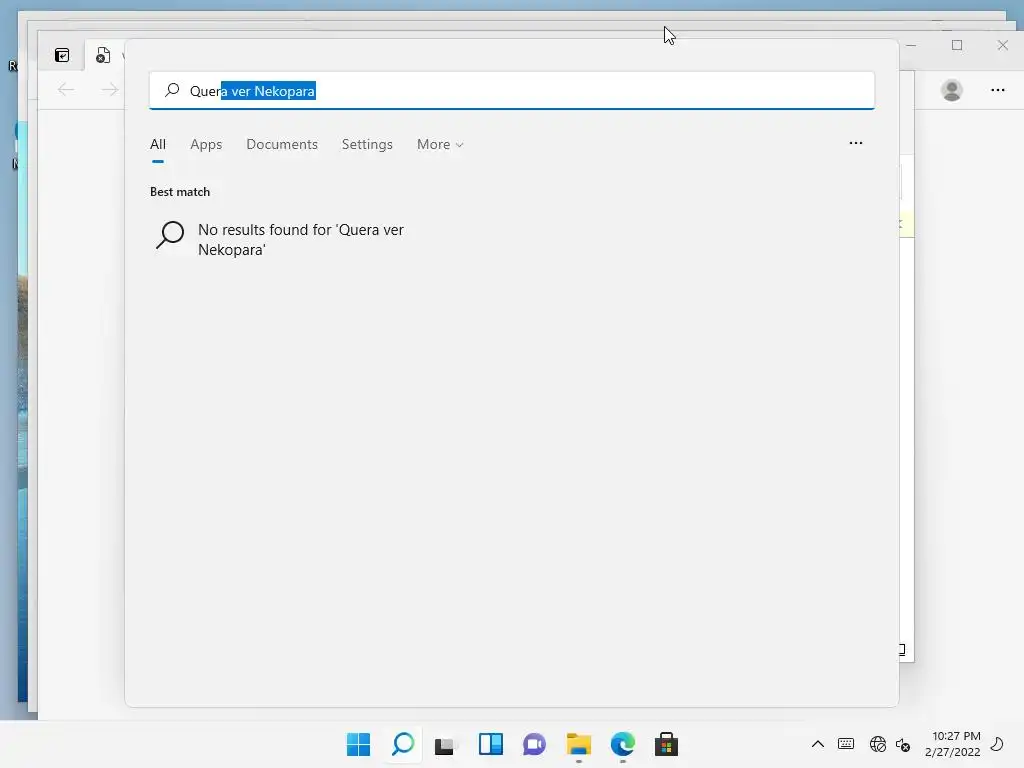
Task: Open Teams Chat from the taskbar
Action: (x=534, y=744)
